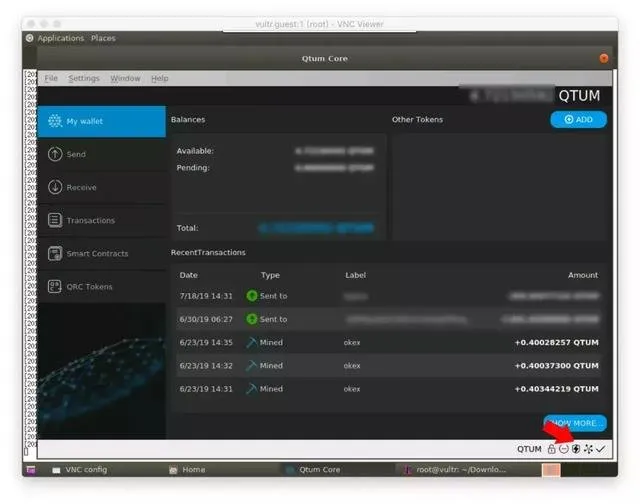Open the Settings menu
This screenshot has width=640, height=504.
[84, 78]
